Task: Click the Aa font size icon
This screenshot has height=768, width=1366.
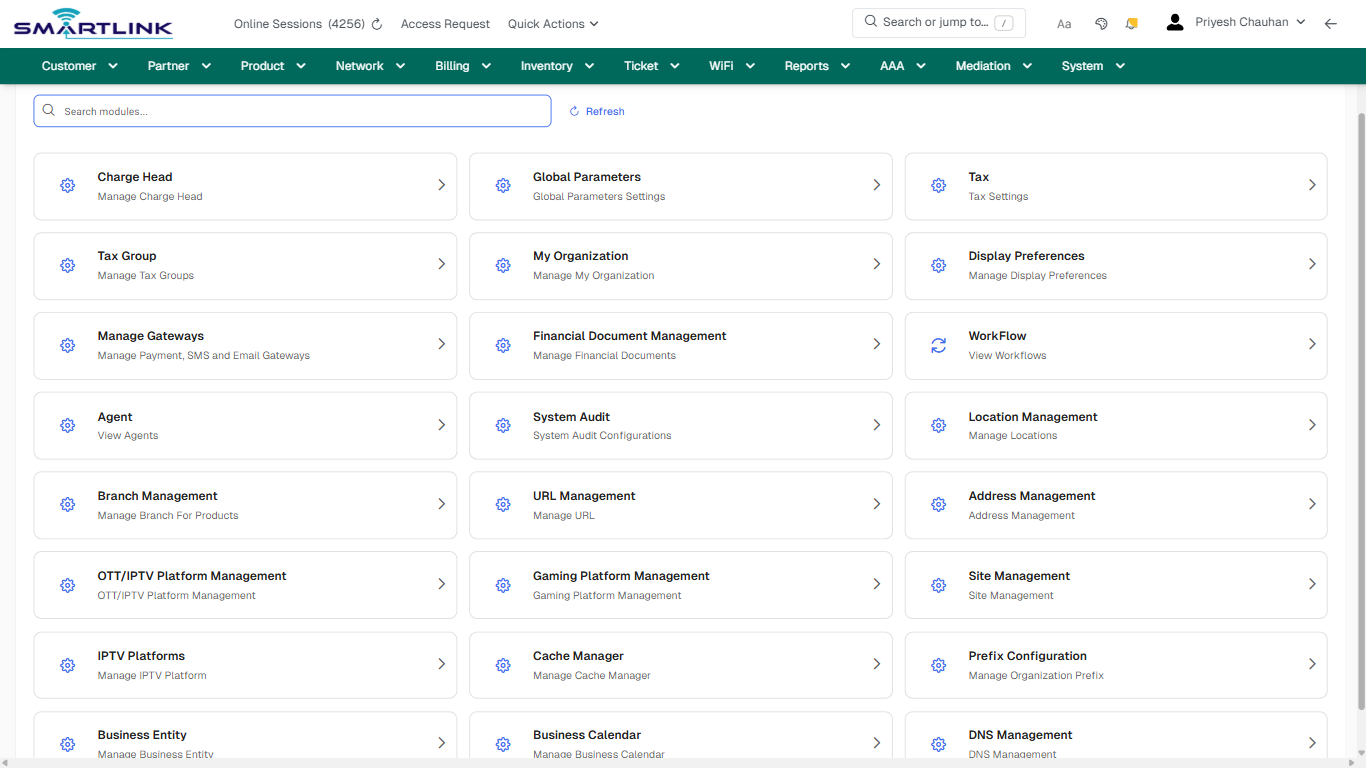Action: (1064, 23)
